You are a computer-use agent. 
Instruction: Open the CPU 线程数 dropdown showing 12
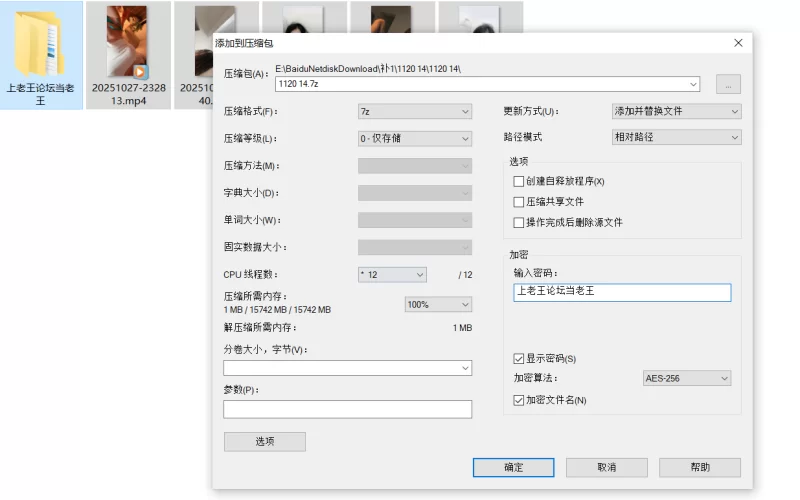pos(392,274)
